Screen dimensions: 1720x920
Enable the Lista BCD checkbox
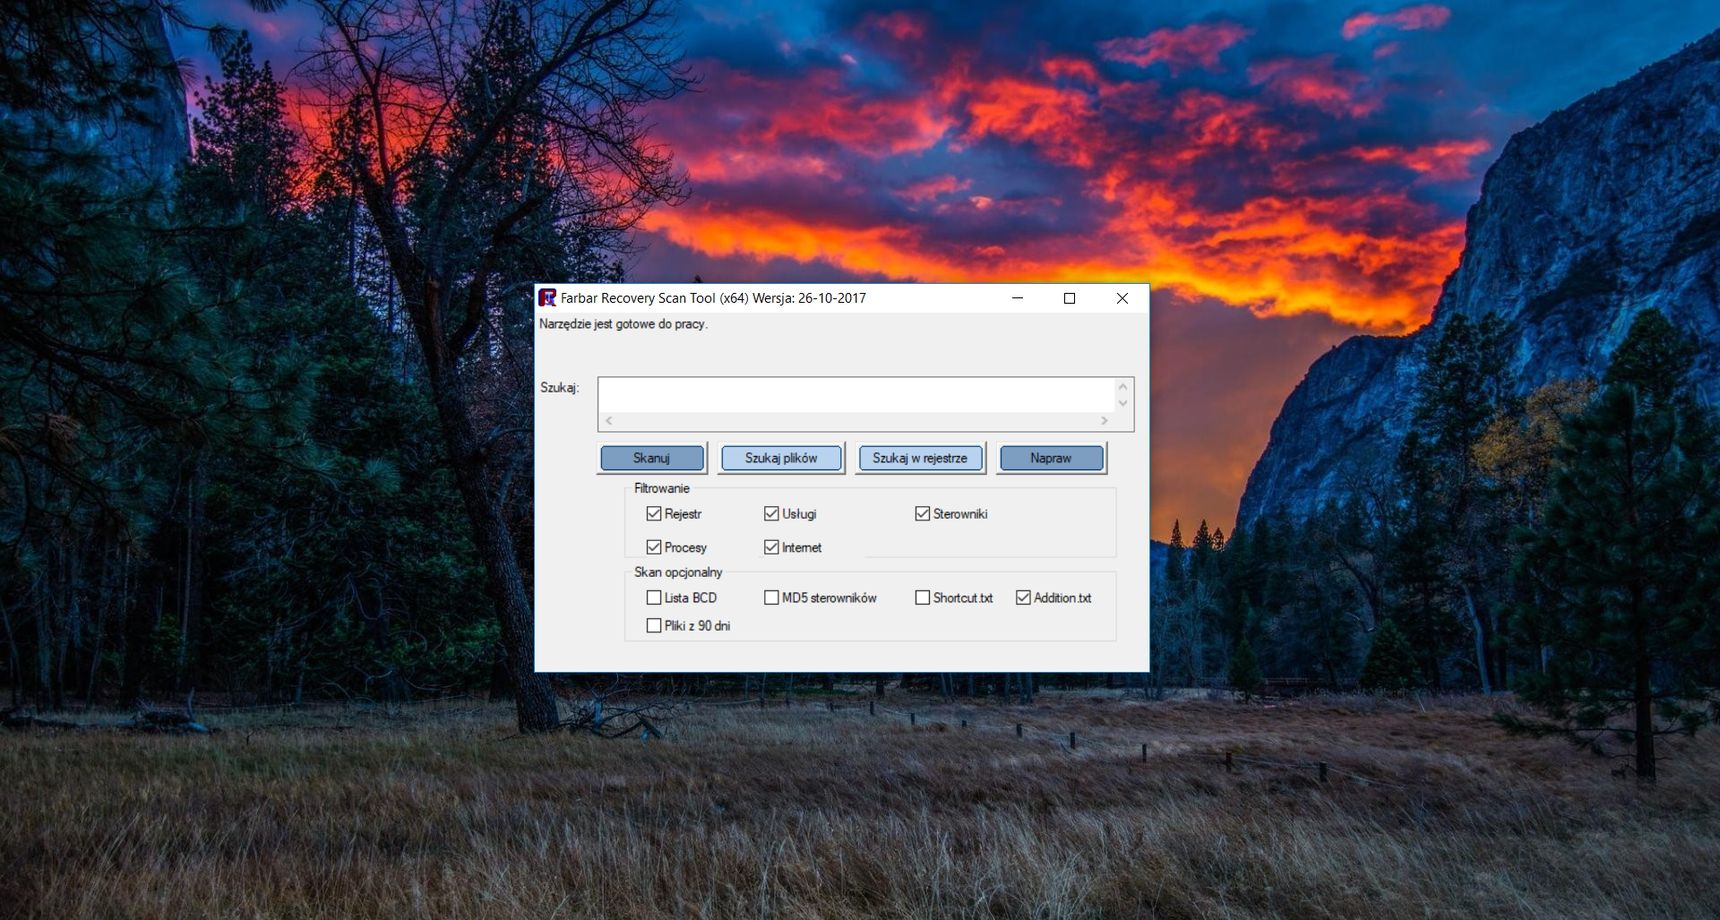click(654, 598)
